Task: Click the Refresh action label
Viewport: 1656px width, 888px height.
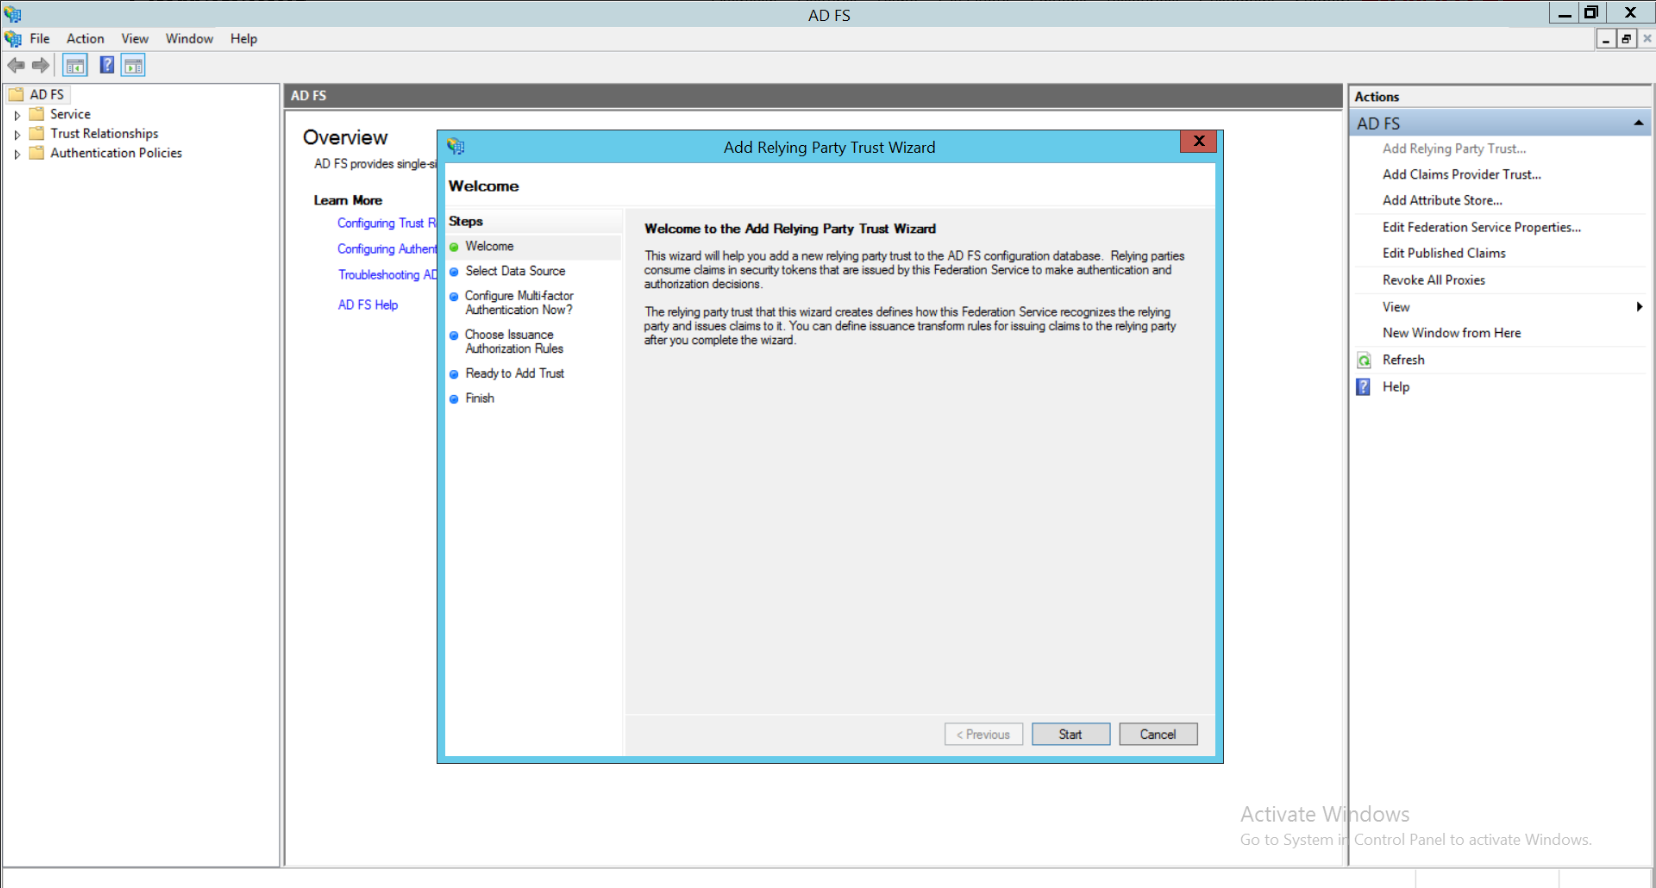Action: [1403, 360]
